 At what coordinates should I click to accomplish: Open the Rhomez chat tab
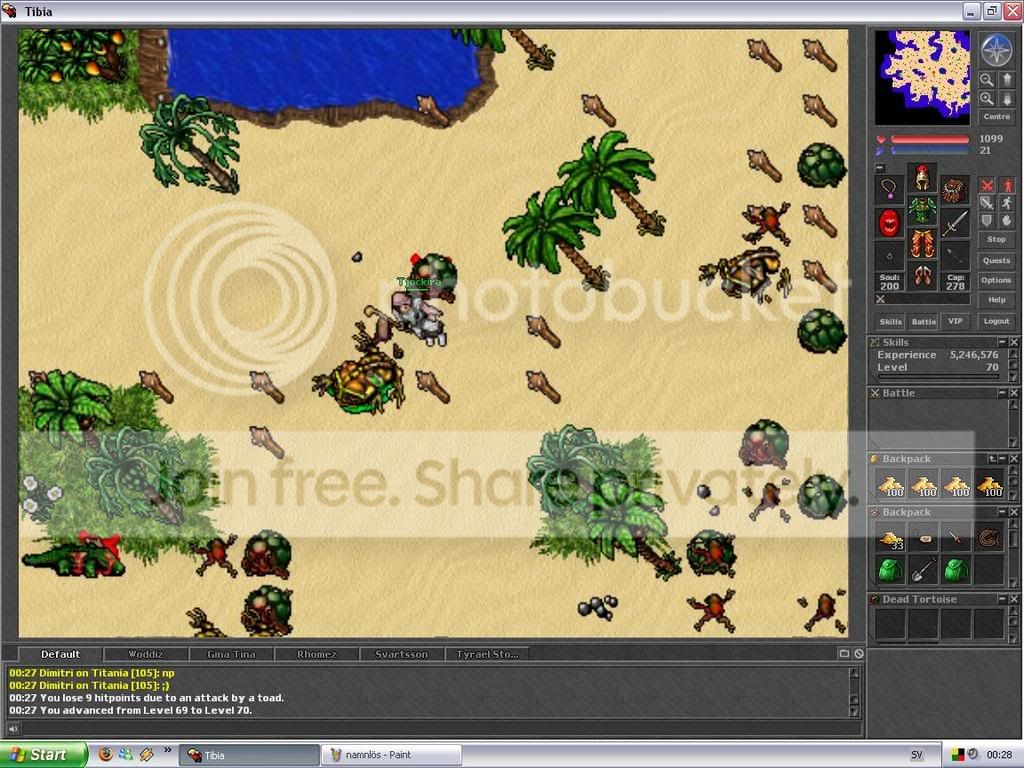tap(317, 654)
